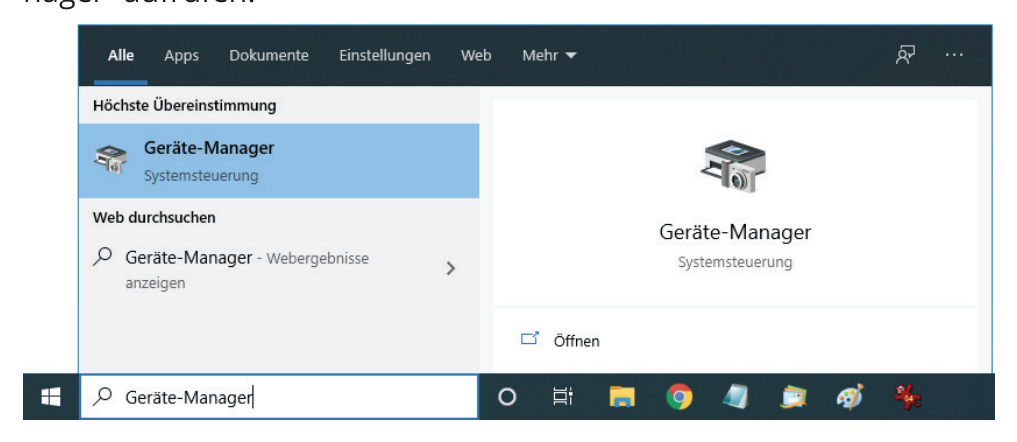Expand web result with chevron arrow

tap(451, 268)
